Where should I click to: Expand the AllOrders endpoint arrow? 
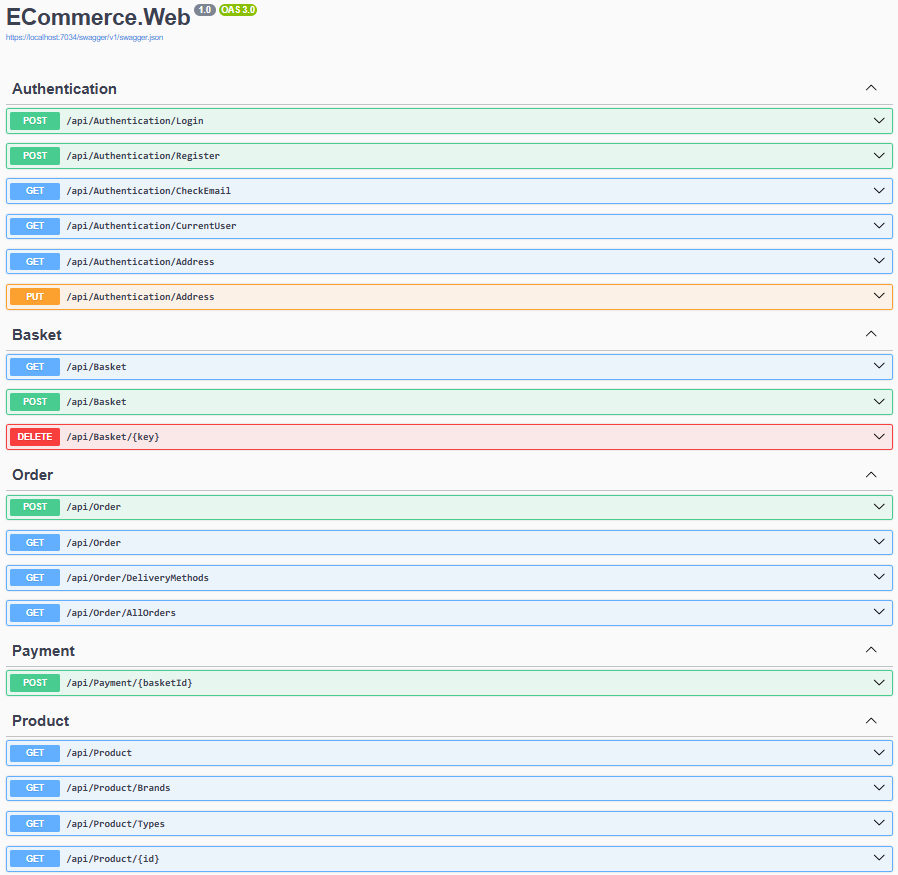[879, 612]
